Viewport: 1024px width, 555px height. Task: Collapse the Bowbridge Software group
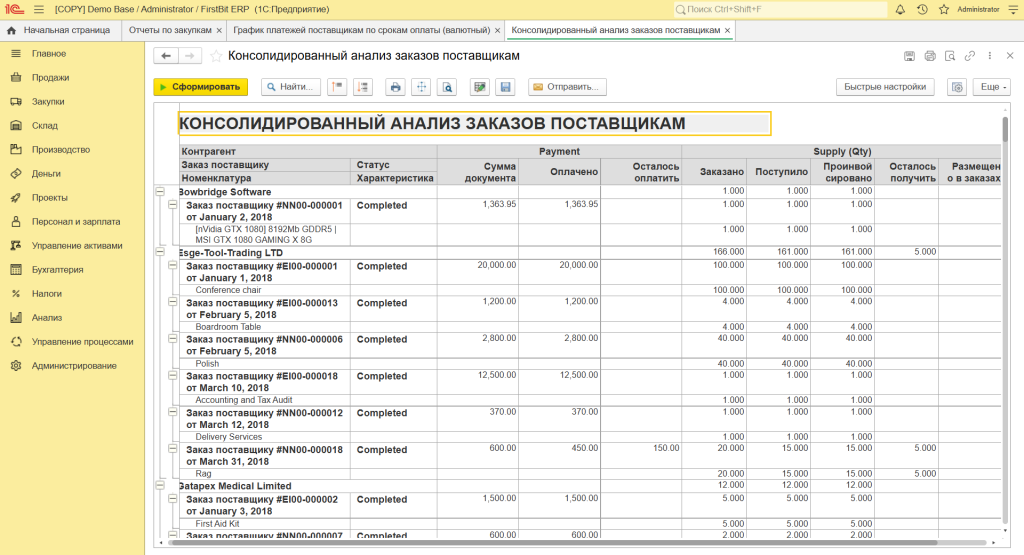pyautogui.click(x=160, y=191)
